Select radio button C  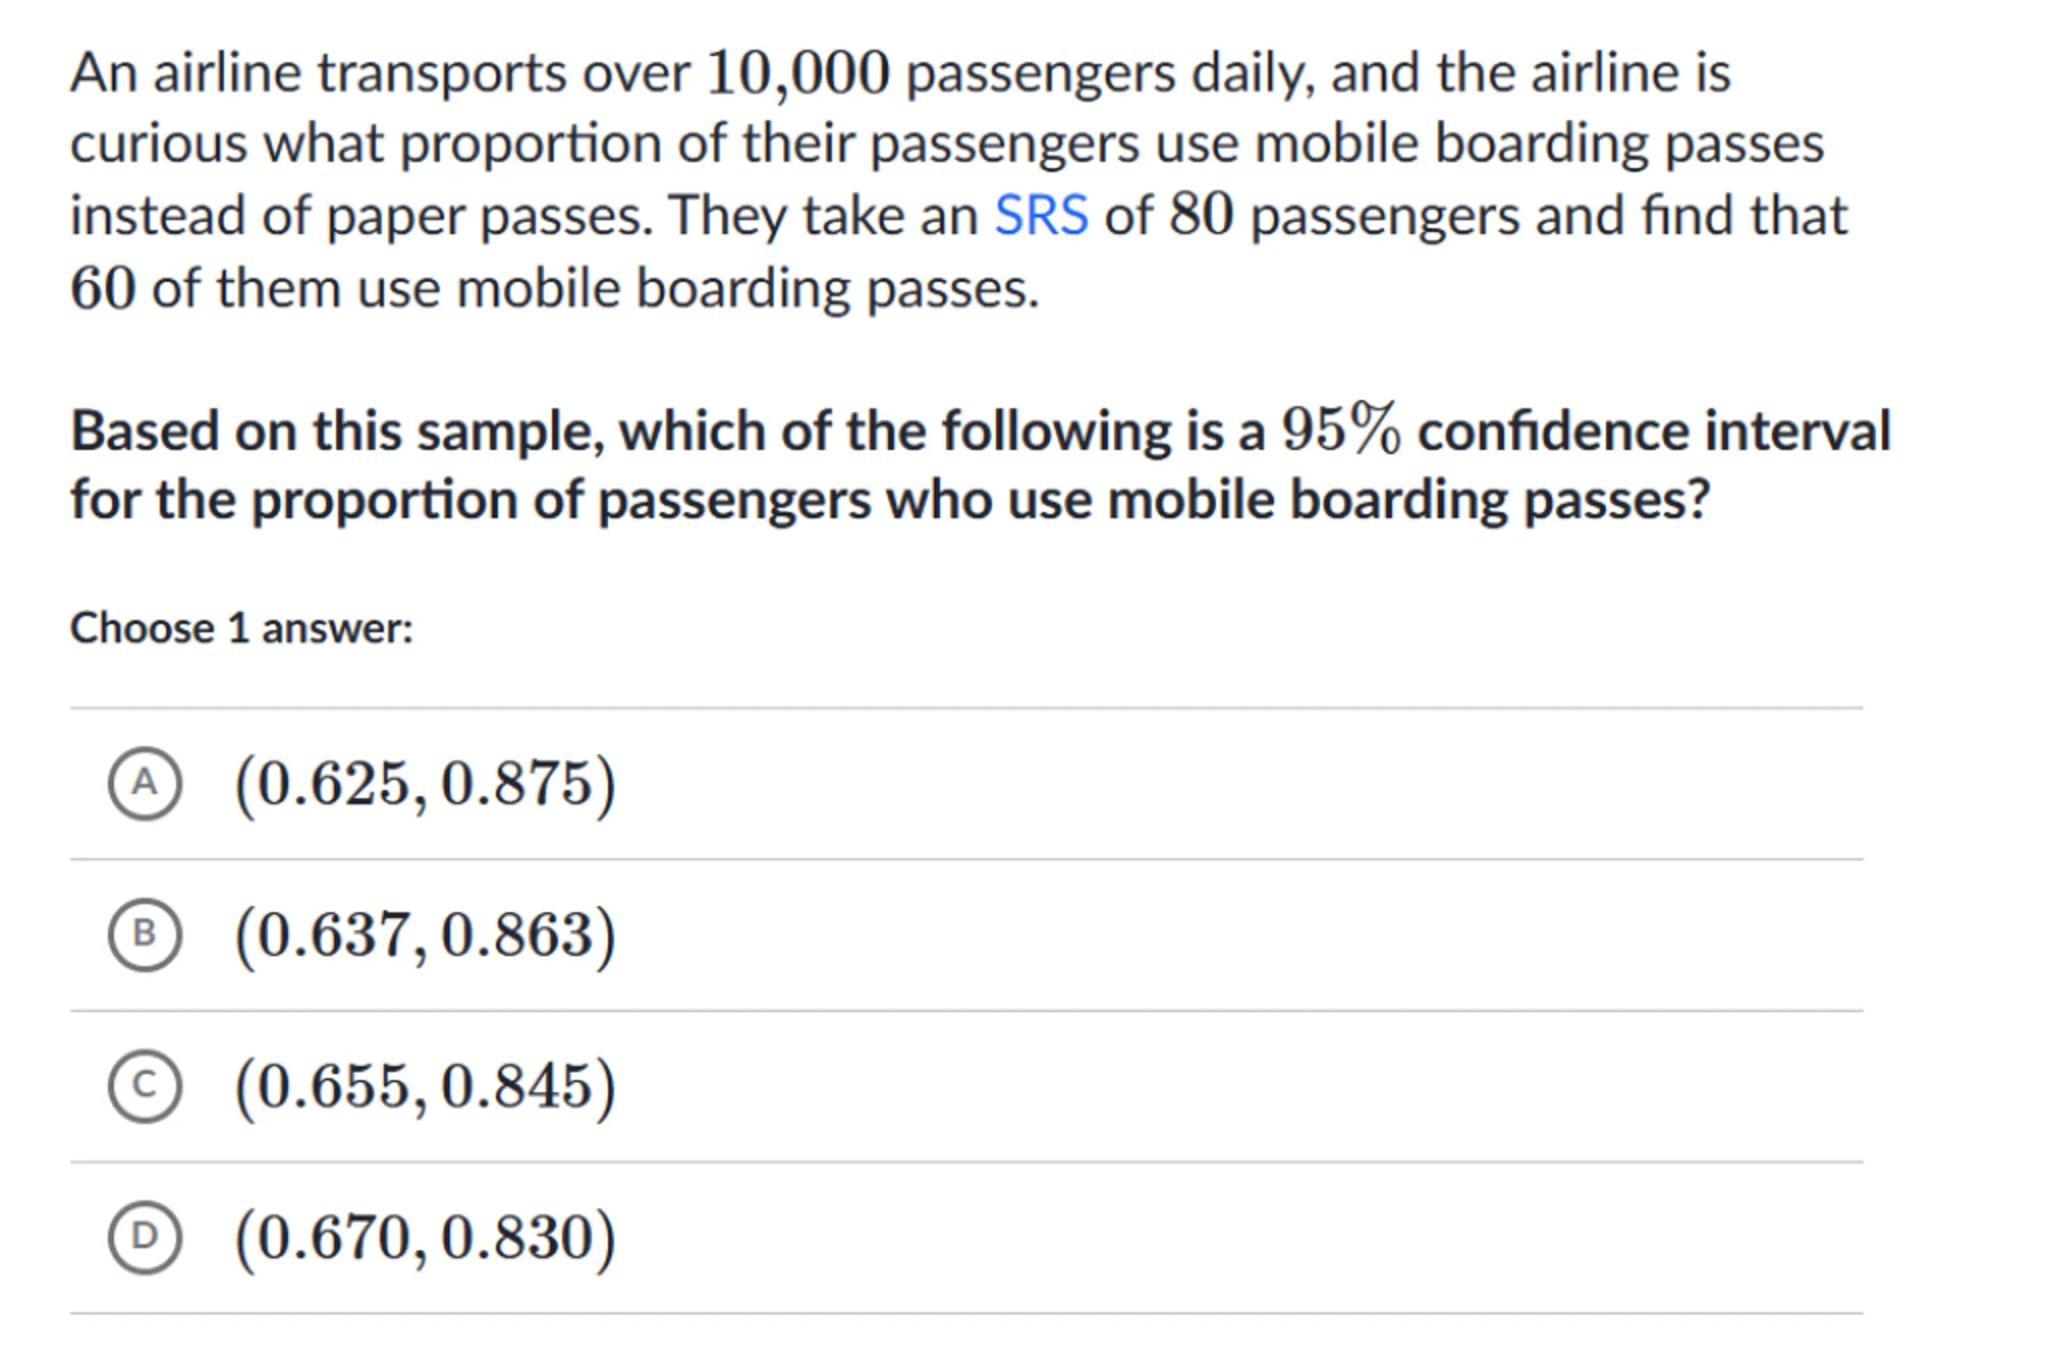(145, 1086)
